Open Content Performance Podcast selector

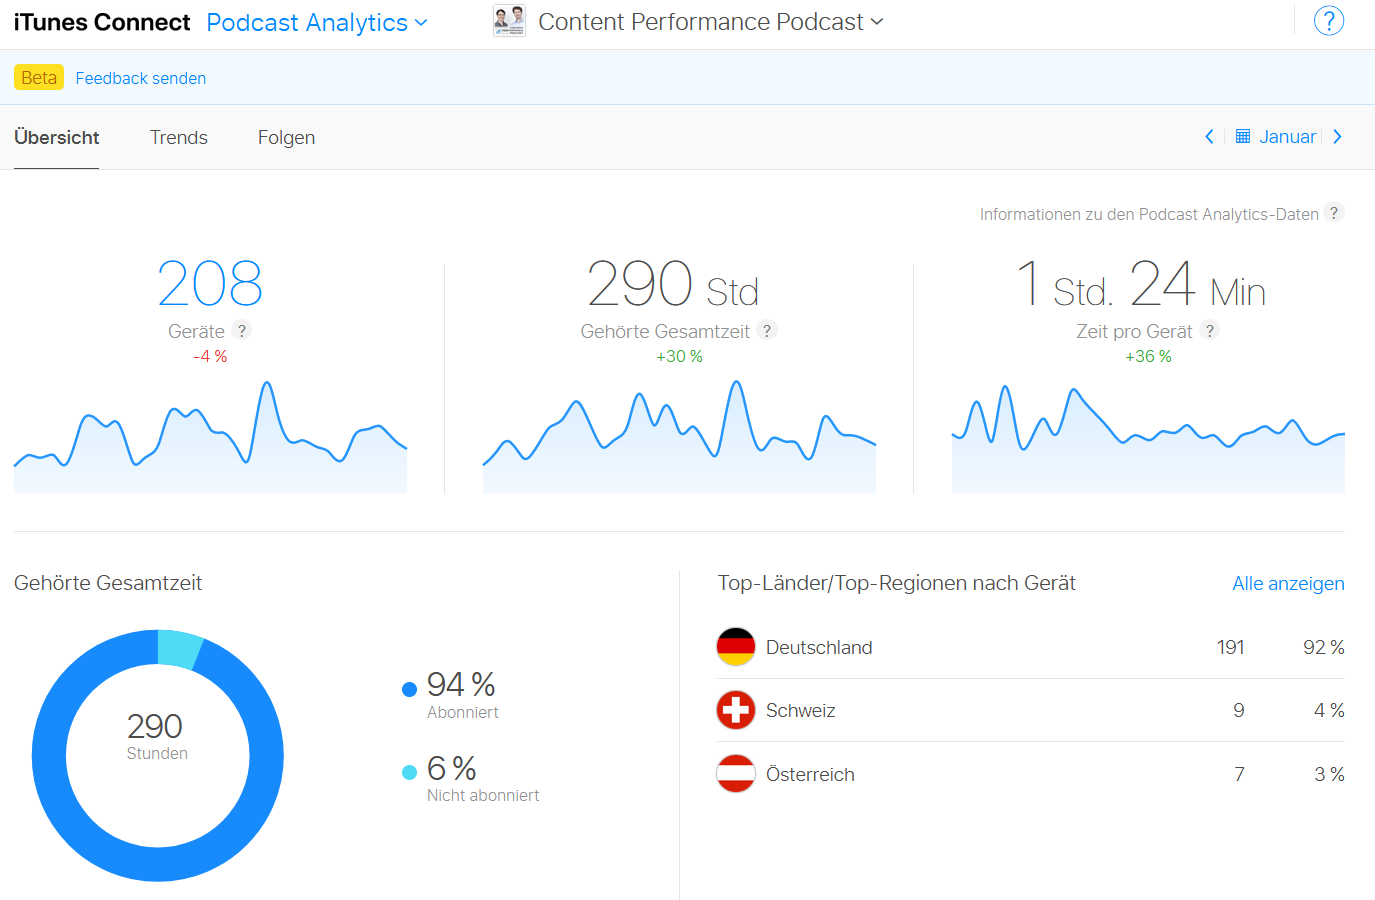[711, 22]
